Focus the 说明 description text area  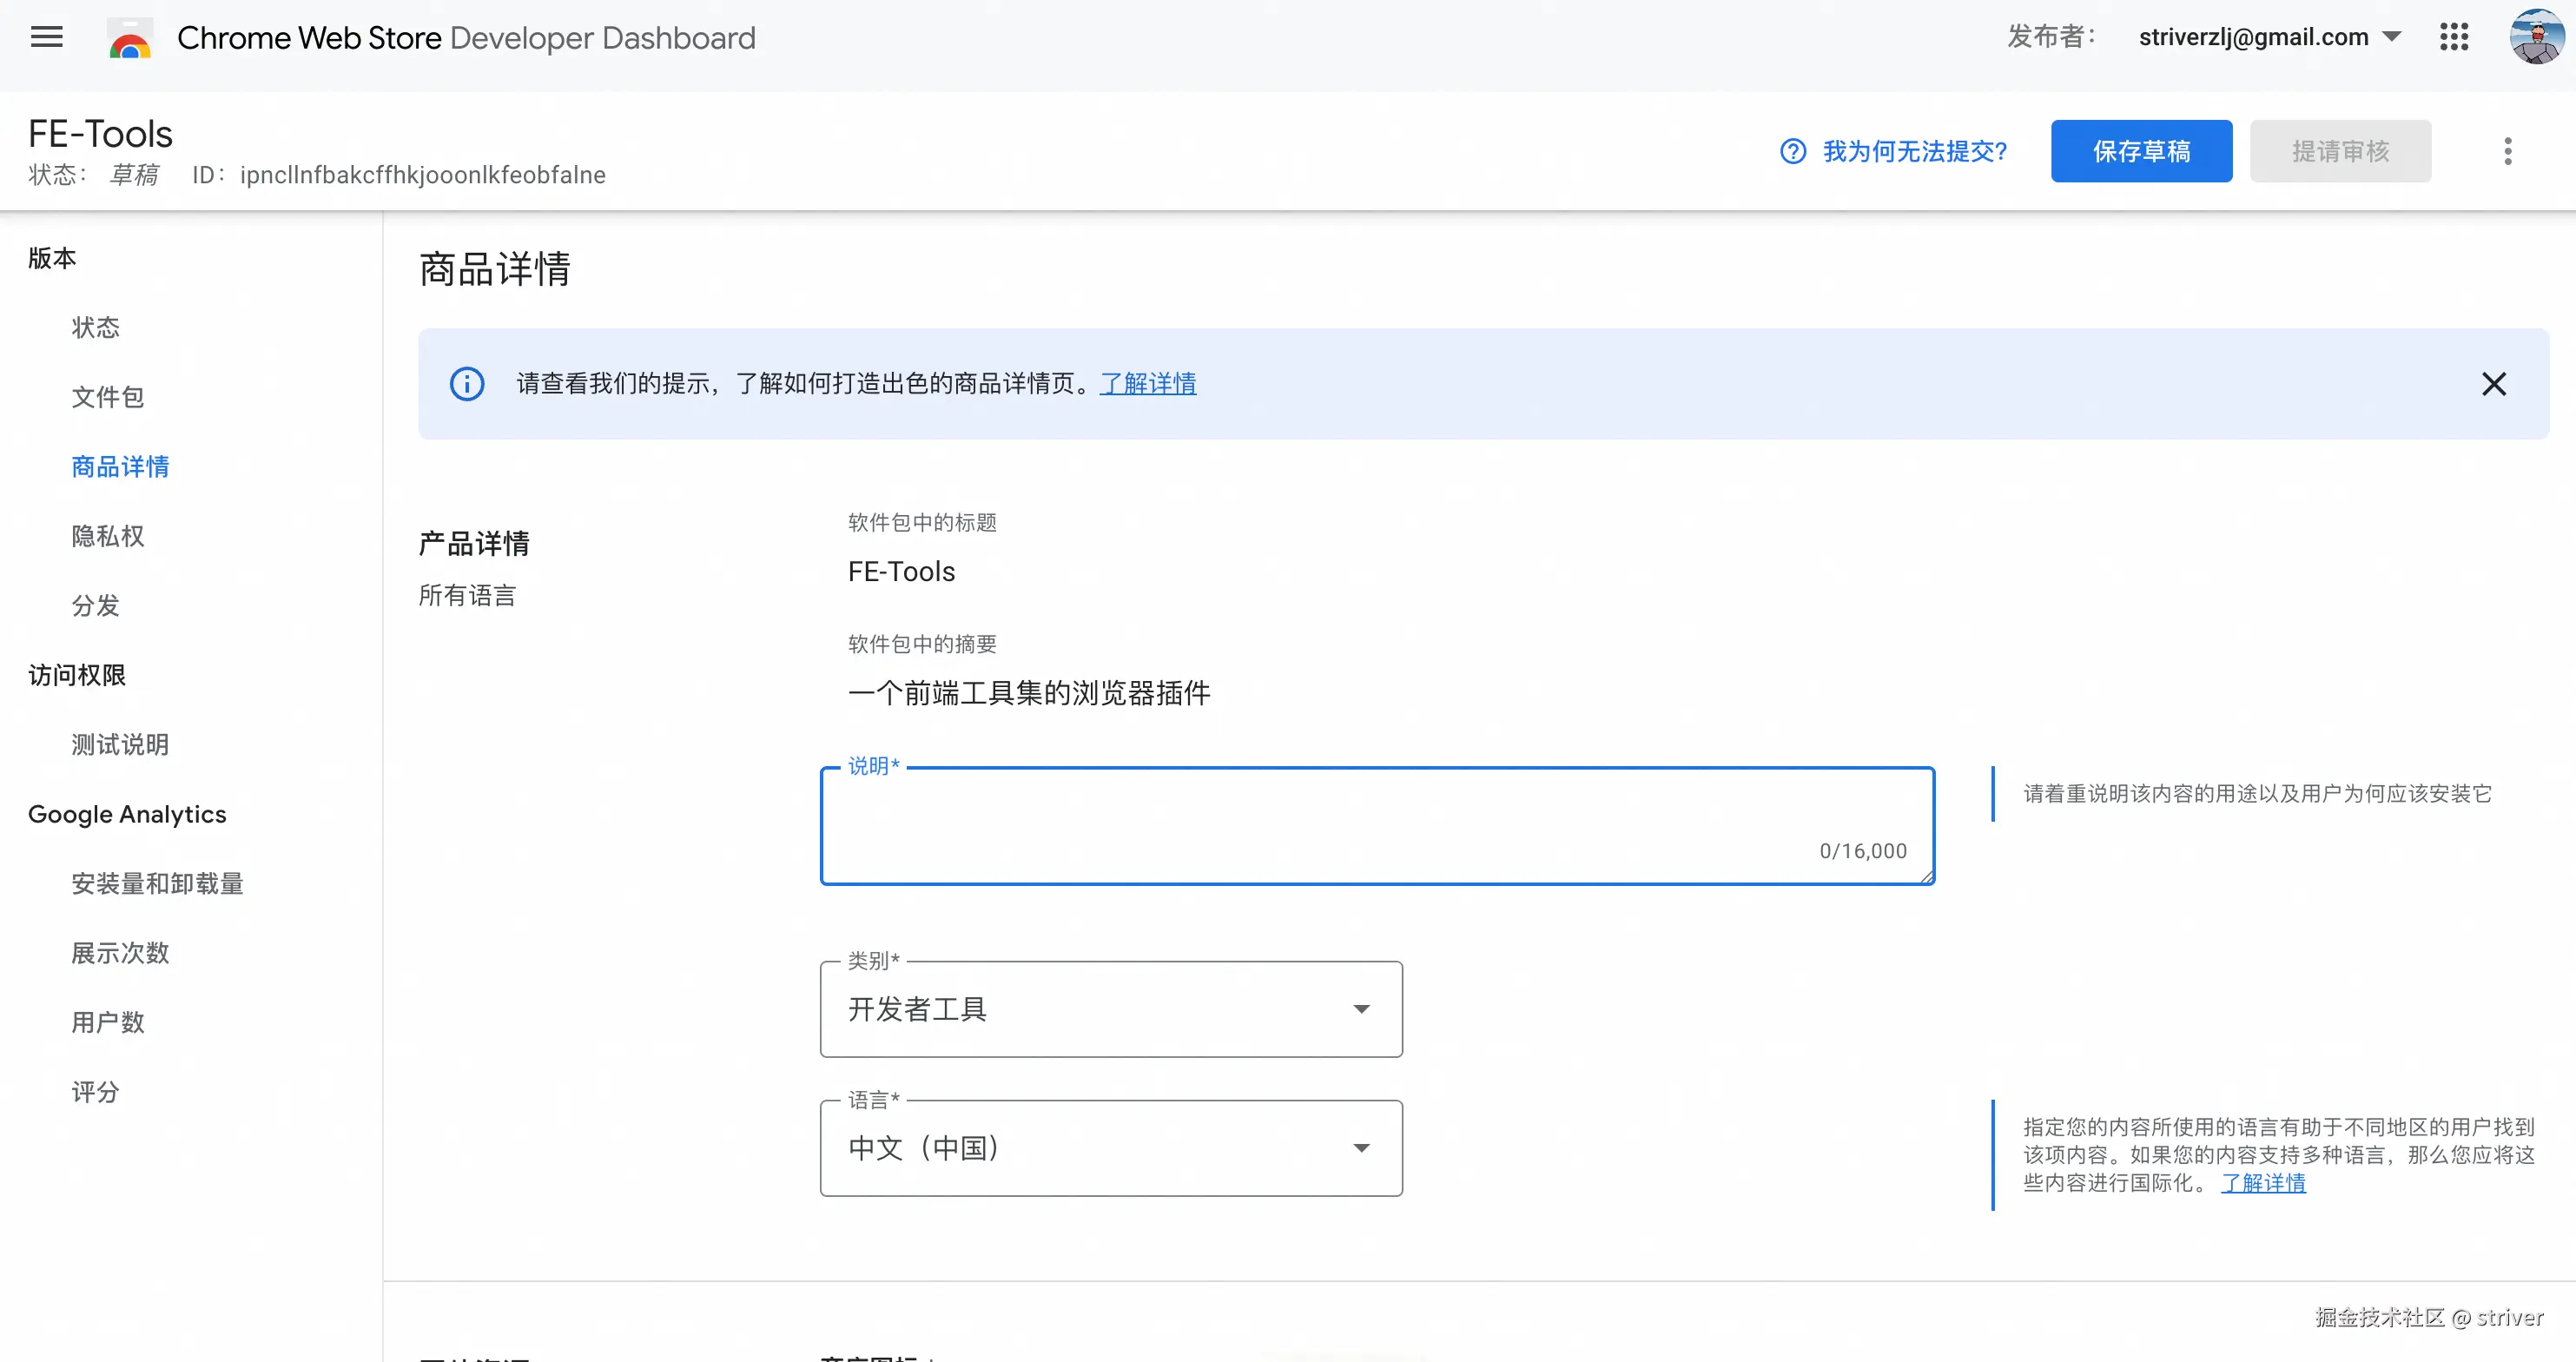pos(1377,826)
